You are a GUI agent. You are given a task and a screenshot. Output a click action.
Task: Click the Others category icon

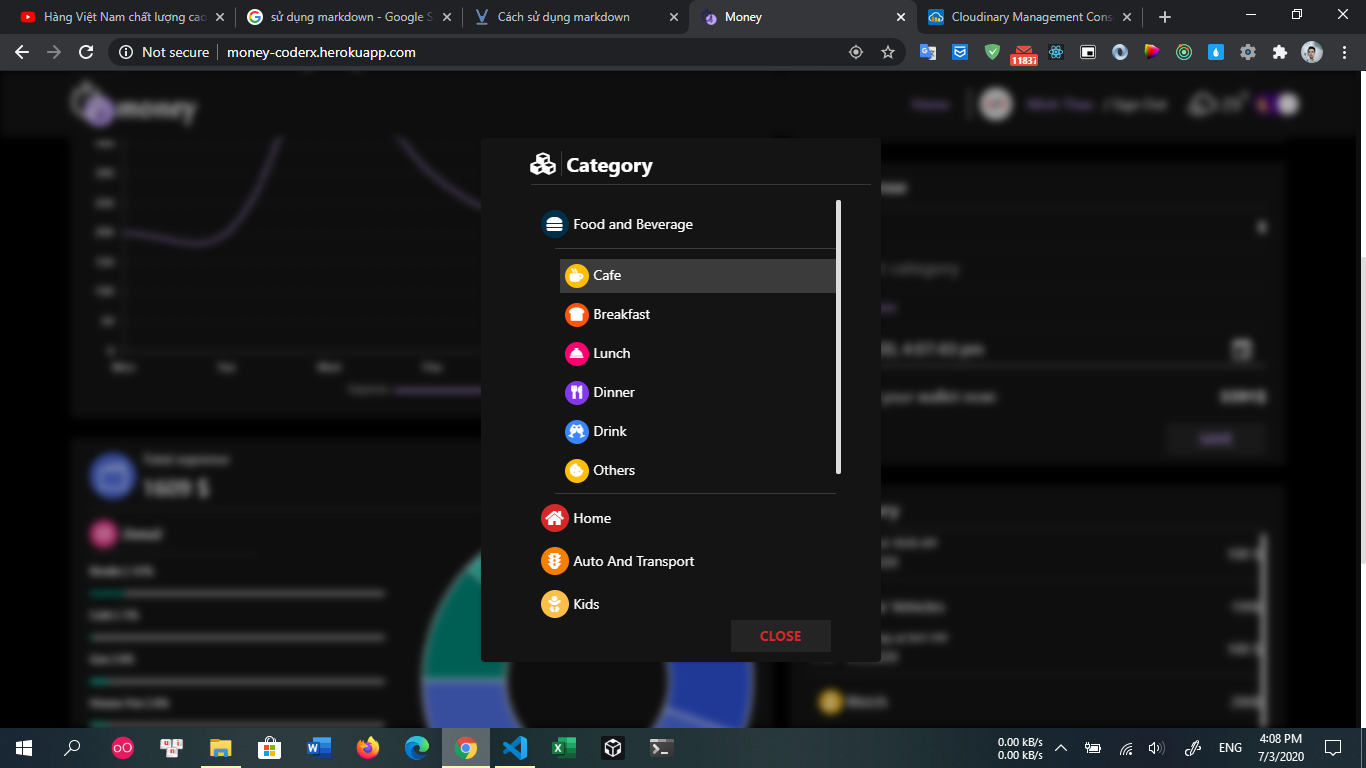(576, 470)
